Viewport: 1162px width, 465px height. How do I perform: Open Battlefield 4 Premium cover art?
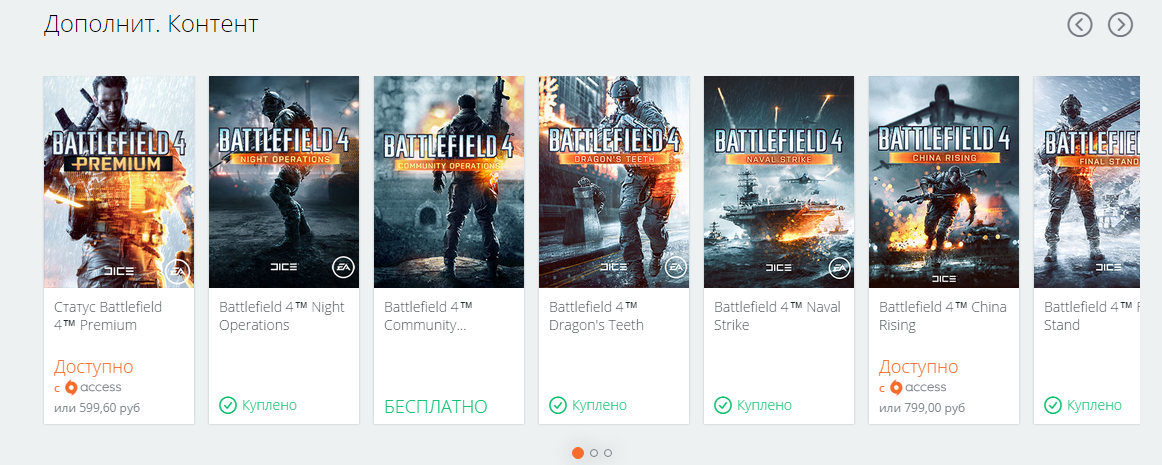pos(119,181)
